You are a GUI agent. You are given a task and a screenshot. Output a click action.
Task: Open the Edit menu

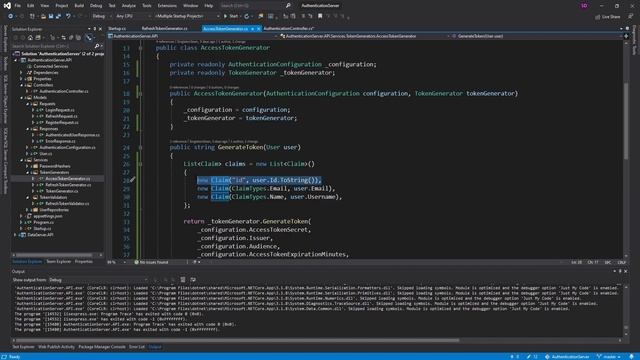[x=31, y=6]
